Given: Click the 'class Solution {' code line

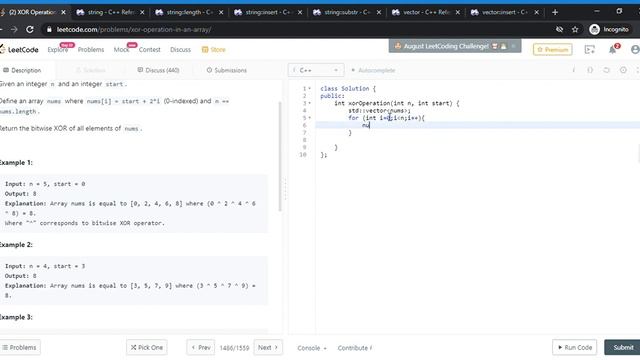Looking at the screenshot, I should pos(348,89).
